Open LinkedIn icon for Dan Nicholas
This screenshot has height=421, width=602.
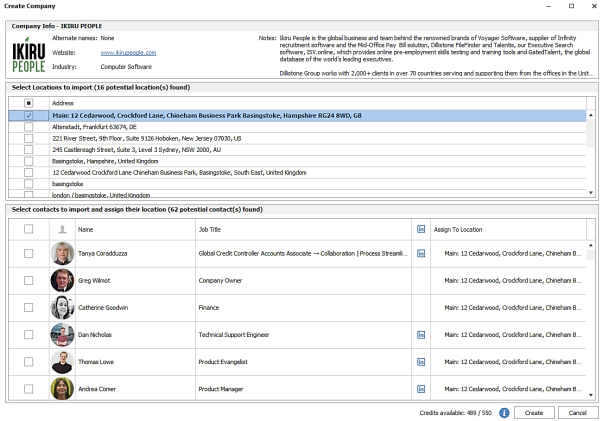[x=421, y=335]
